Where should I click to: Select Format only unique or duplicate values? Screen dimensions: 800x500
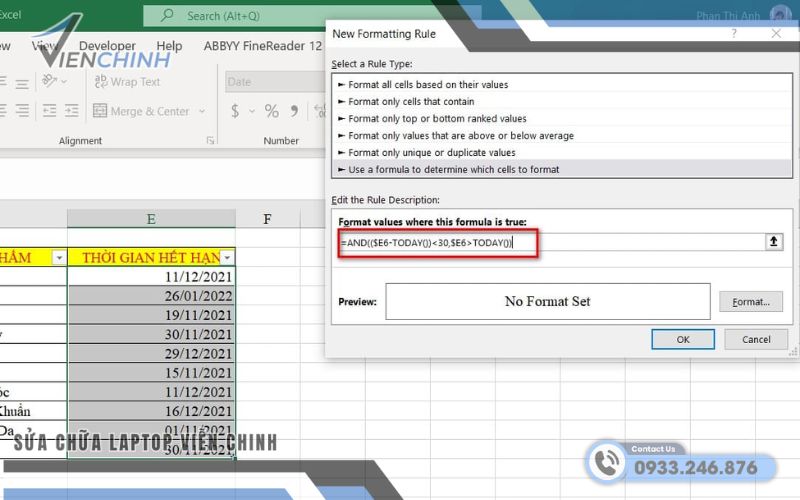coord(561,153)
